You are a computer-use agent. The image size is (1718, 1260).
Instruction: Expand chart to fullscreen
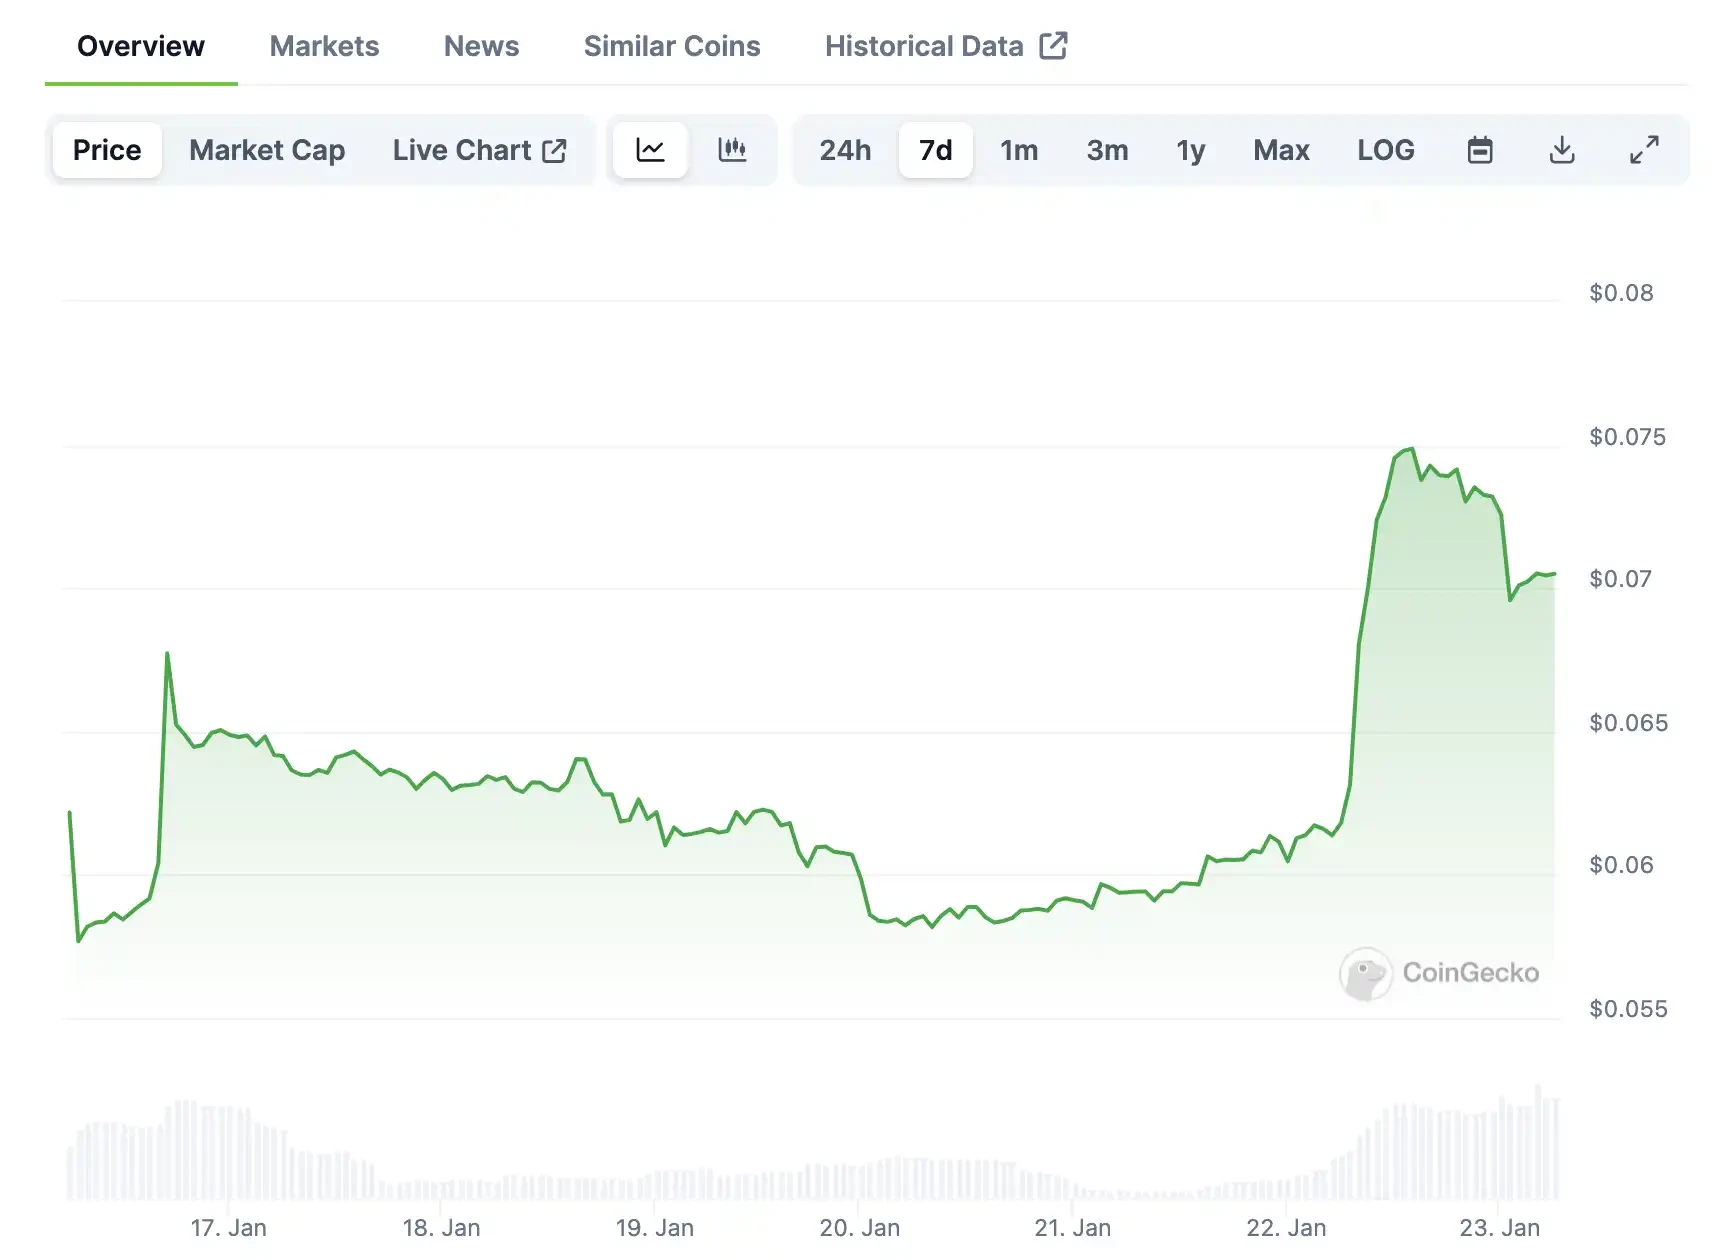click(x=1644, y=150)
